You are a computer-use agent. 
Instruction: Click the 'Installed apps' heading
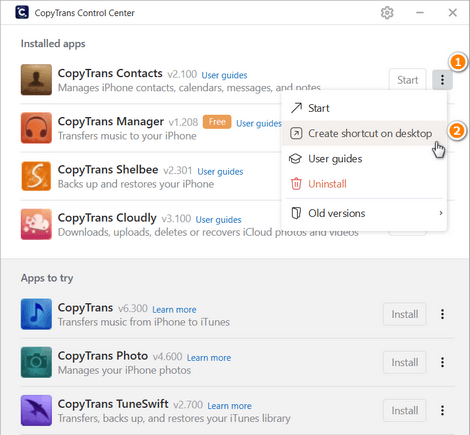53,44
